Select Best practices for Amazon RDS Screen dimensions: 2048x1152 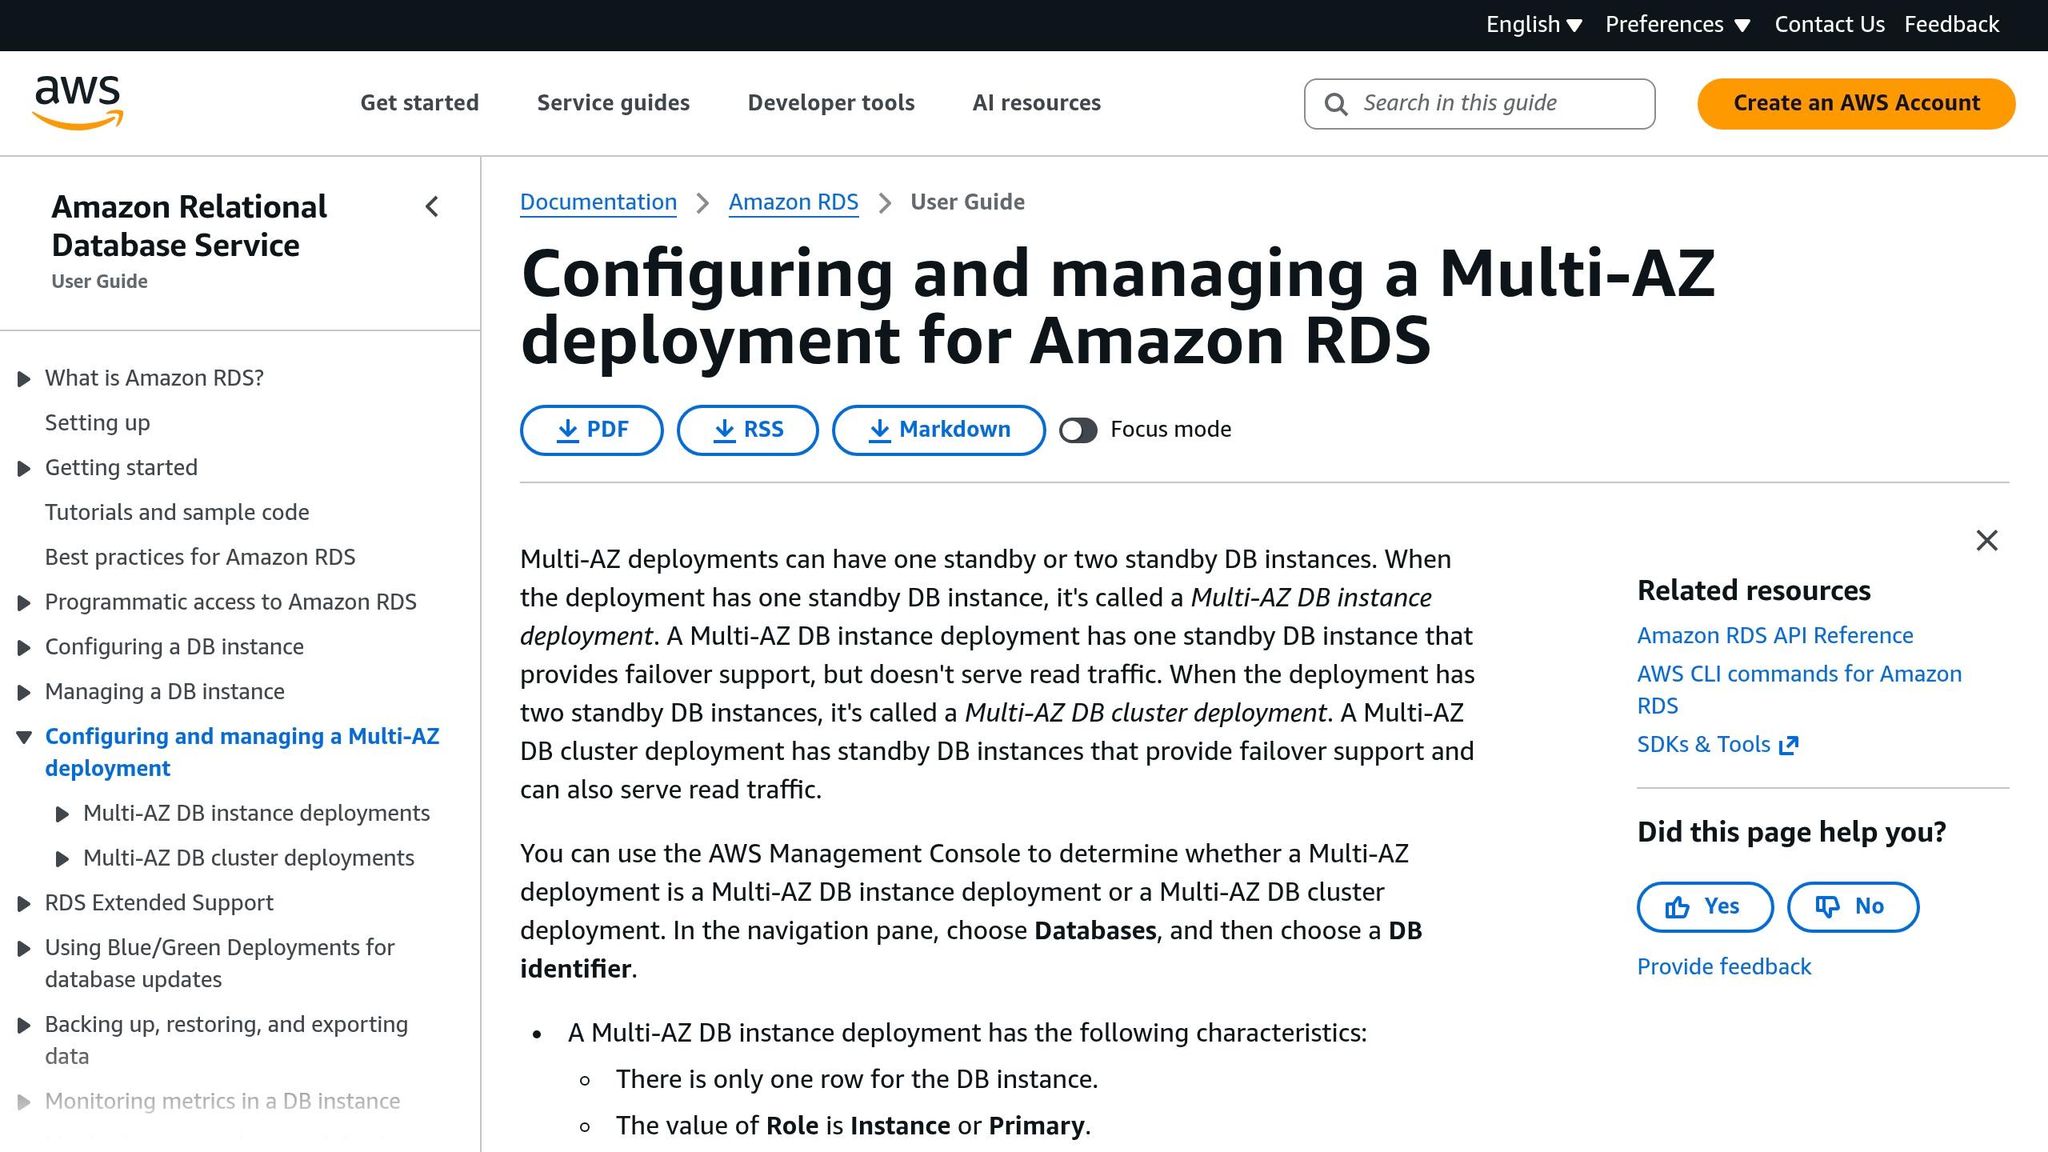tap(200, 558)
